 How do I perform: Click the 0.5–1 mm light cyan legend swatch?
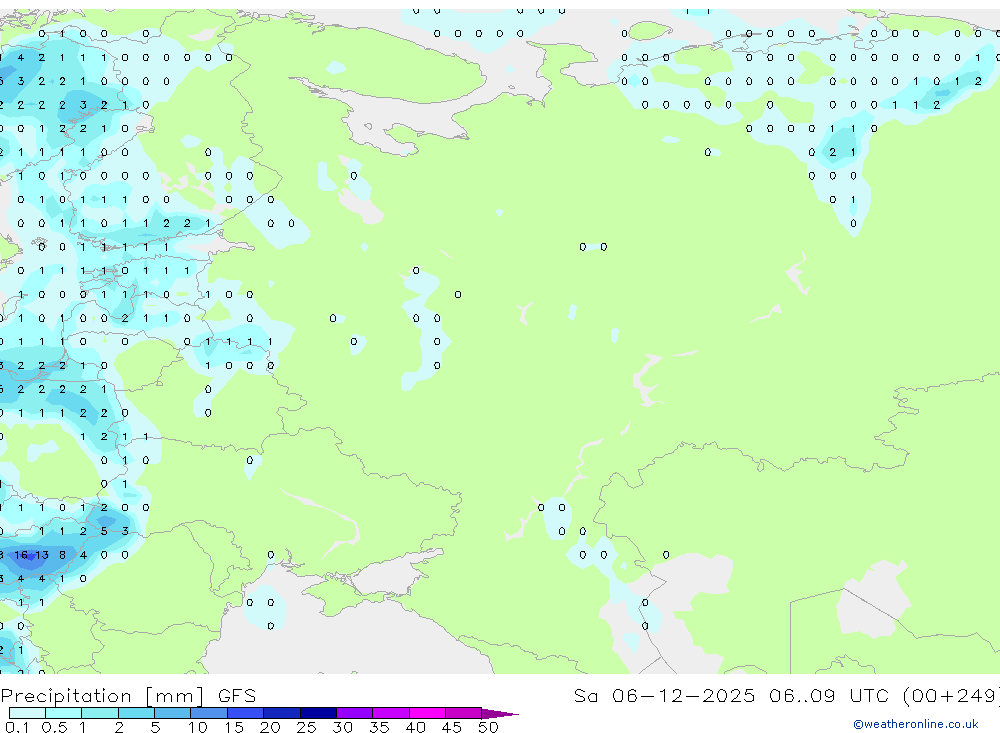63,713
